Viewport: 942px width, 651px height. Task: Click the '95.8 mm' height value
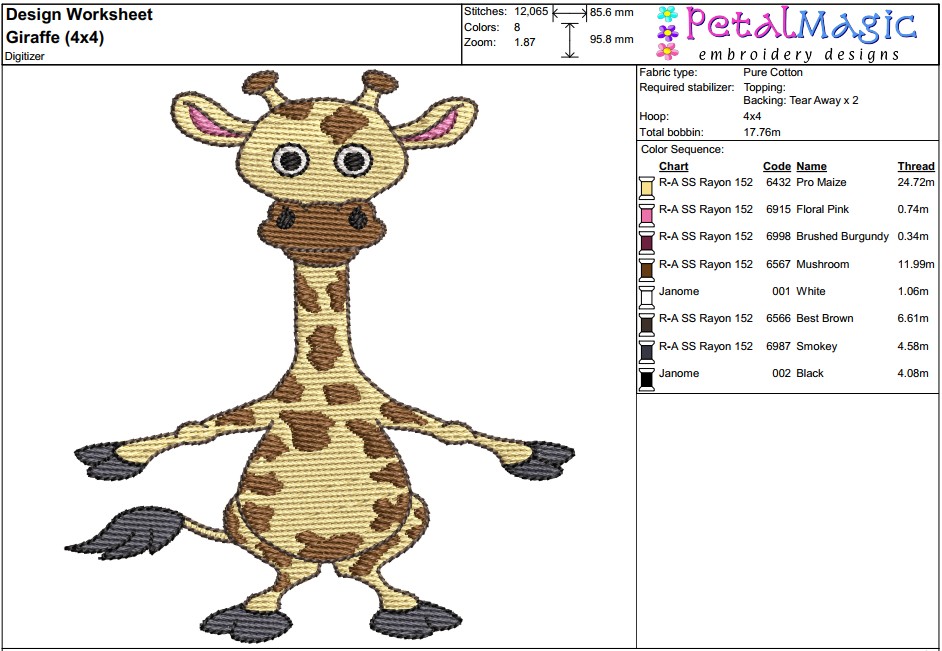click(612, 40)
